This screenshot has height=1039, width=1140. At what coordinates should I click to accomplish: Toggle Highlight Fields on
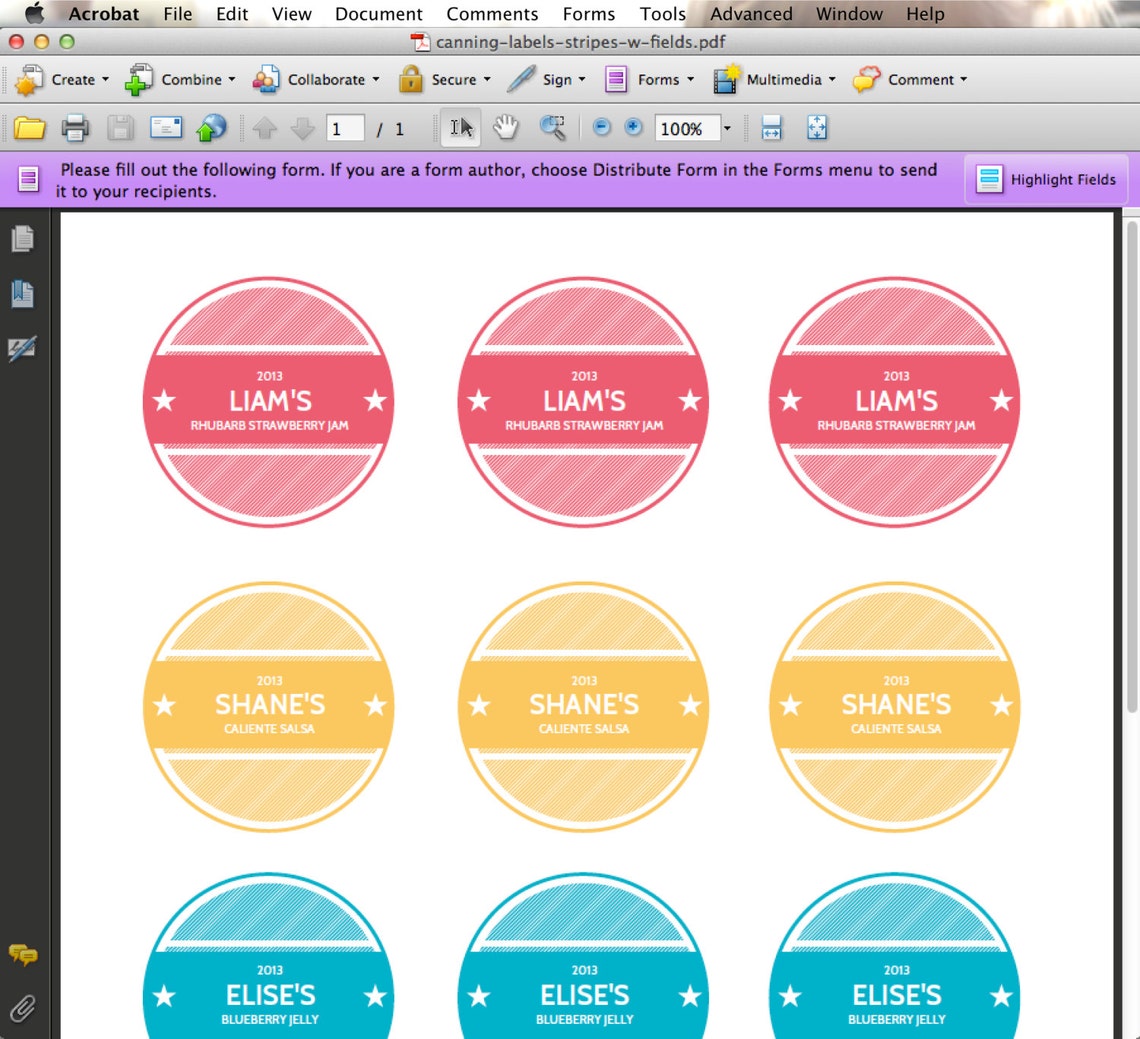(x=1046, y=179)
